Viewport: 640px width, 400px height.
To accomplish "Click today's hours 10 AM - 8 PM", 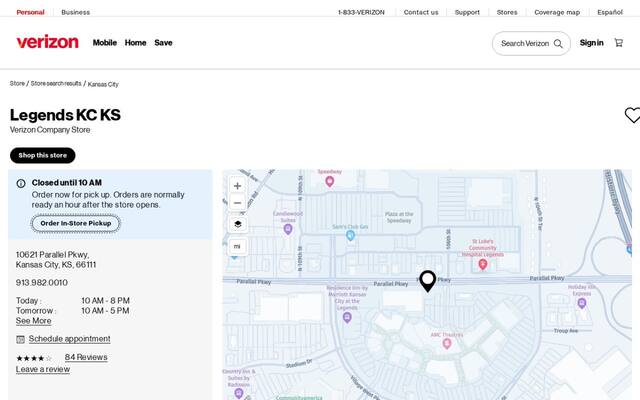I will coord(105,301).
